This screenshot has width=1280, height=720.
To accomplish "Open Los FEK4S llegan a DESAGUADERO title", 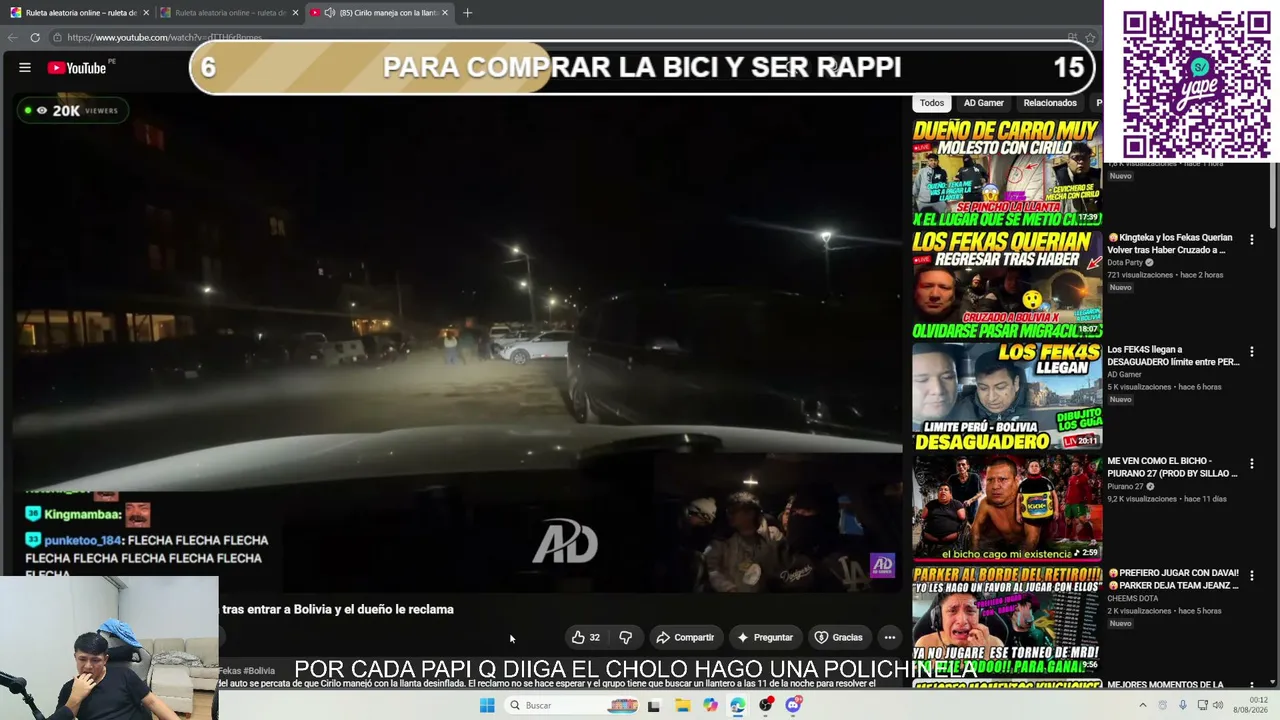I will click(1173, 356).
